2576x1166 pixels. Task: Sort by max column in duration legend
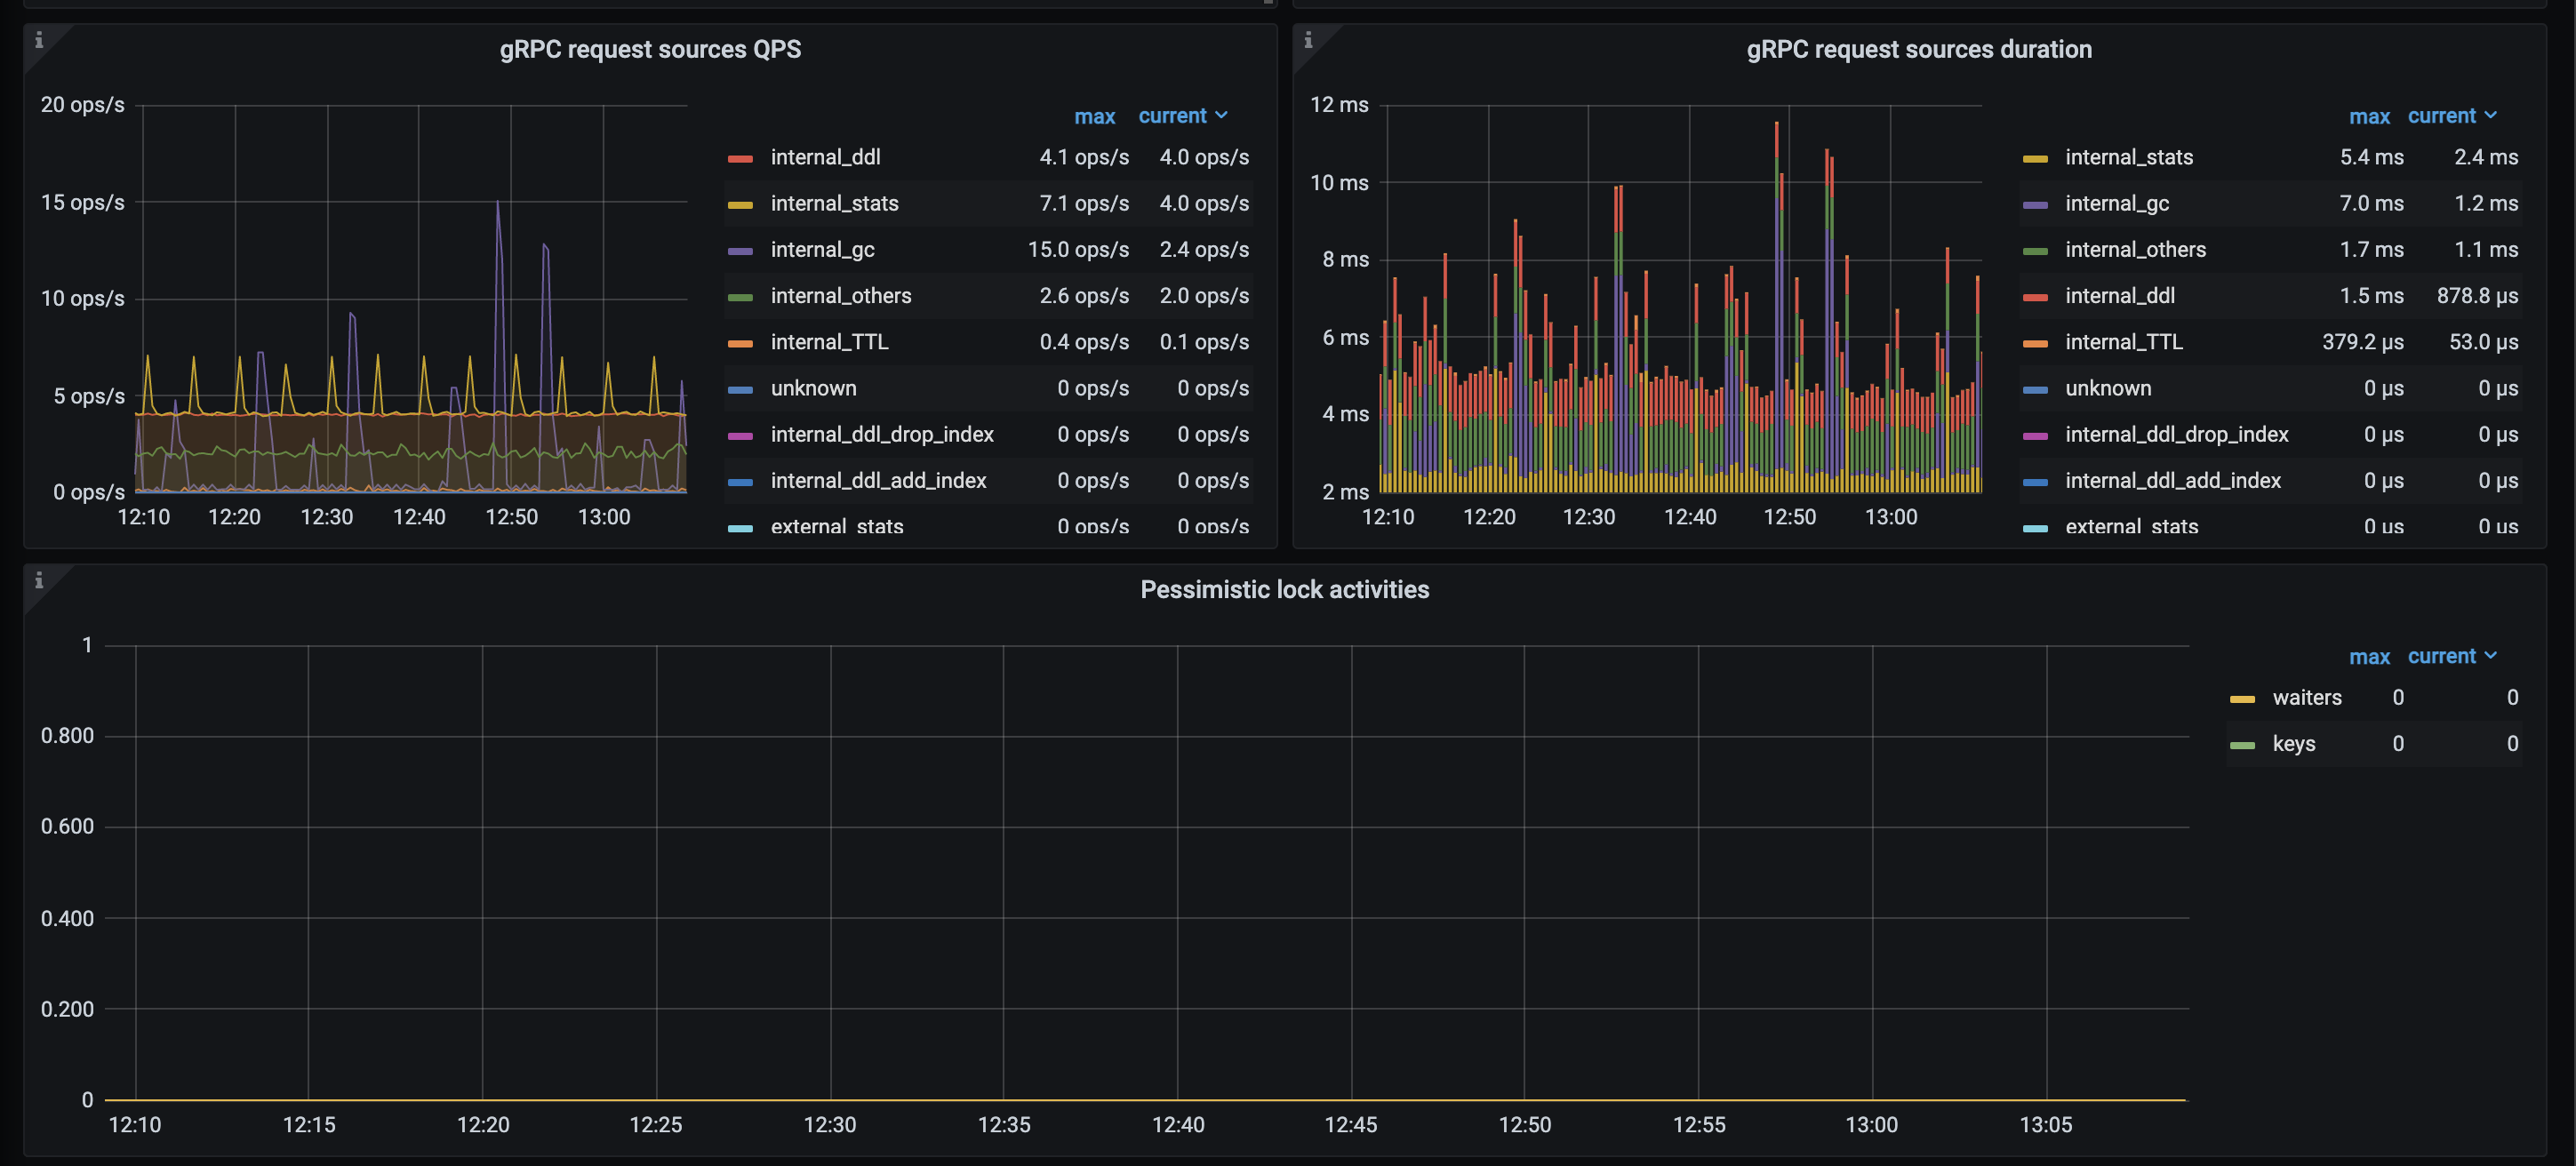click(x=2369, y=116)
